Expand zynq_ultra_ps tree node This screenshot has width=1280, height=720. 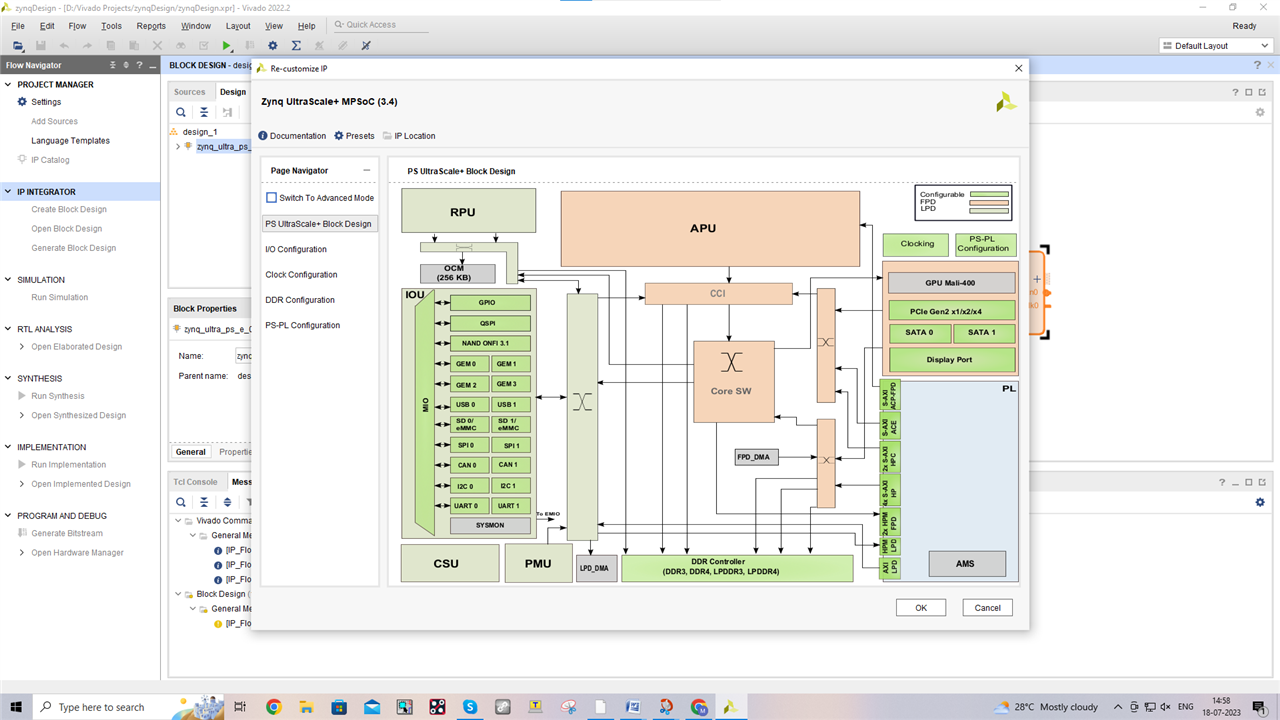click(178, 146)
